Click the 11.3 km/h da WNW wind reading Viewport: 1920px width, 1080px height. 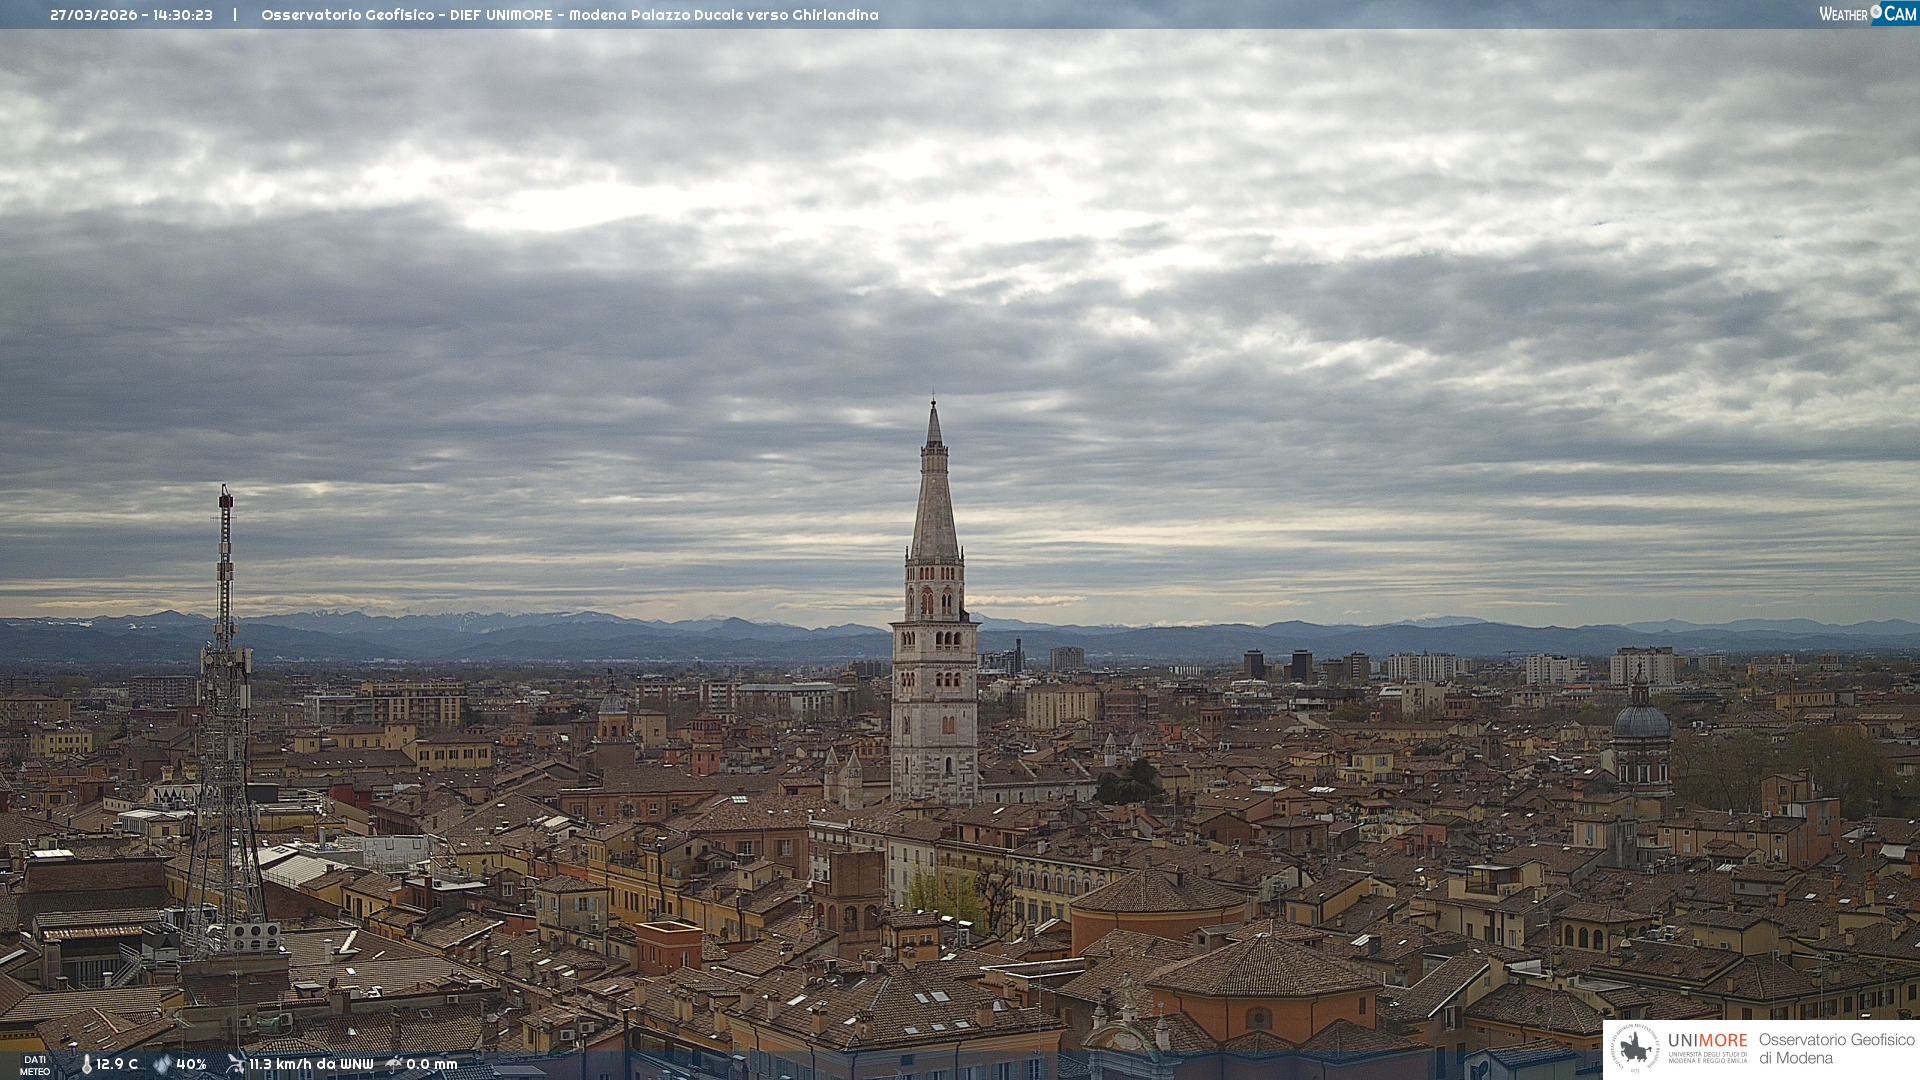coord(311,1064)
